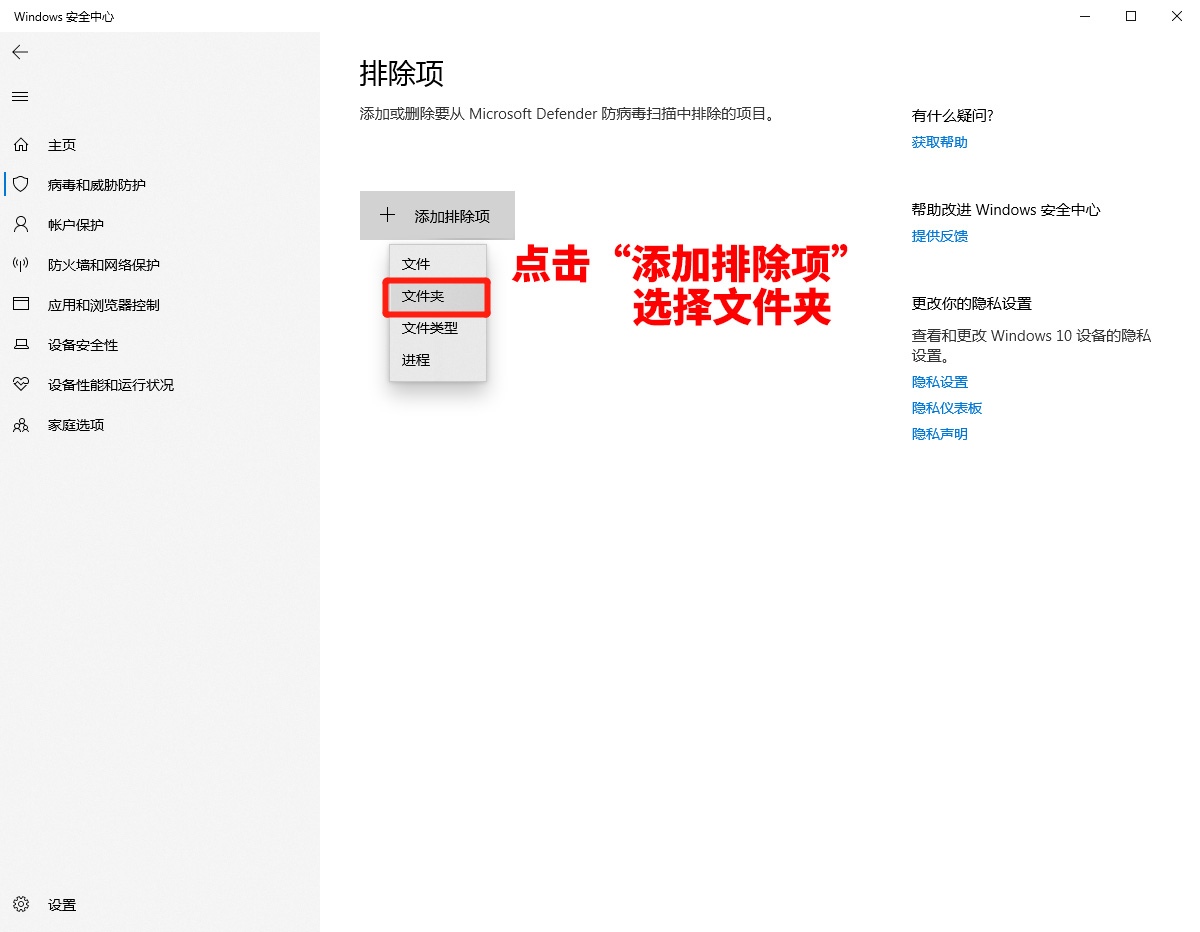The image size is (1200, 932).
Task: Click the 添加排除项 button
Action: (437, 215)
